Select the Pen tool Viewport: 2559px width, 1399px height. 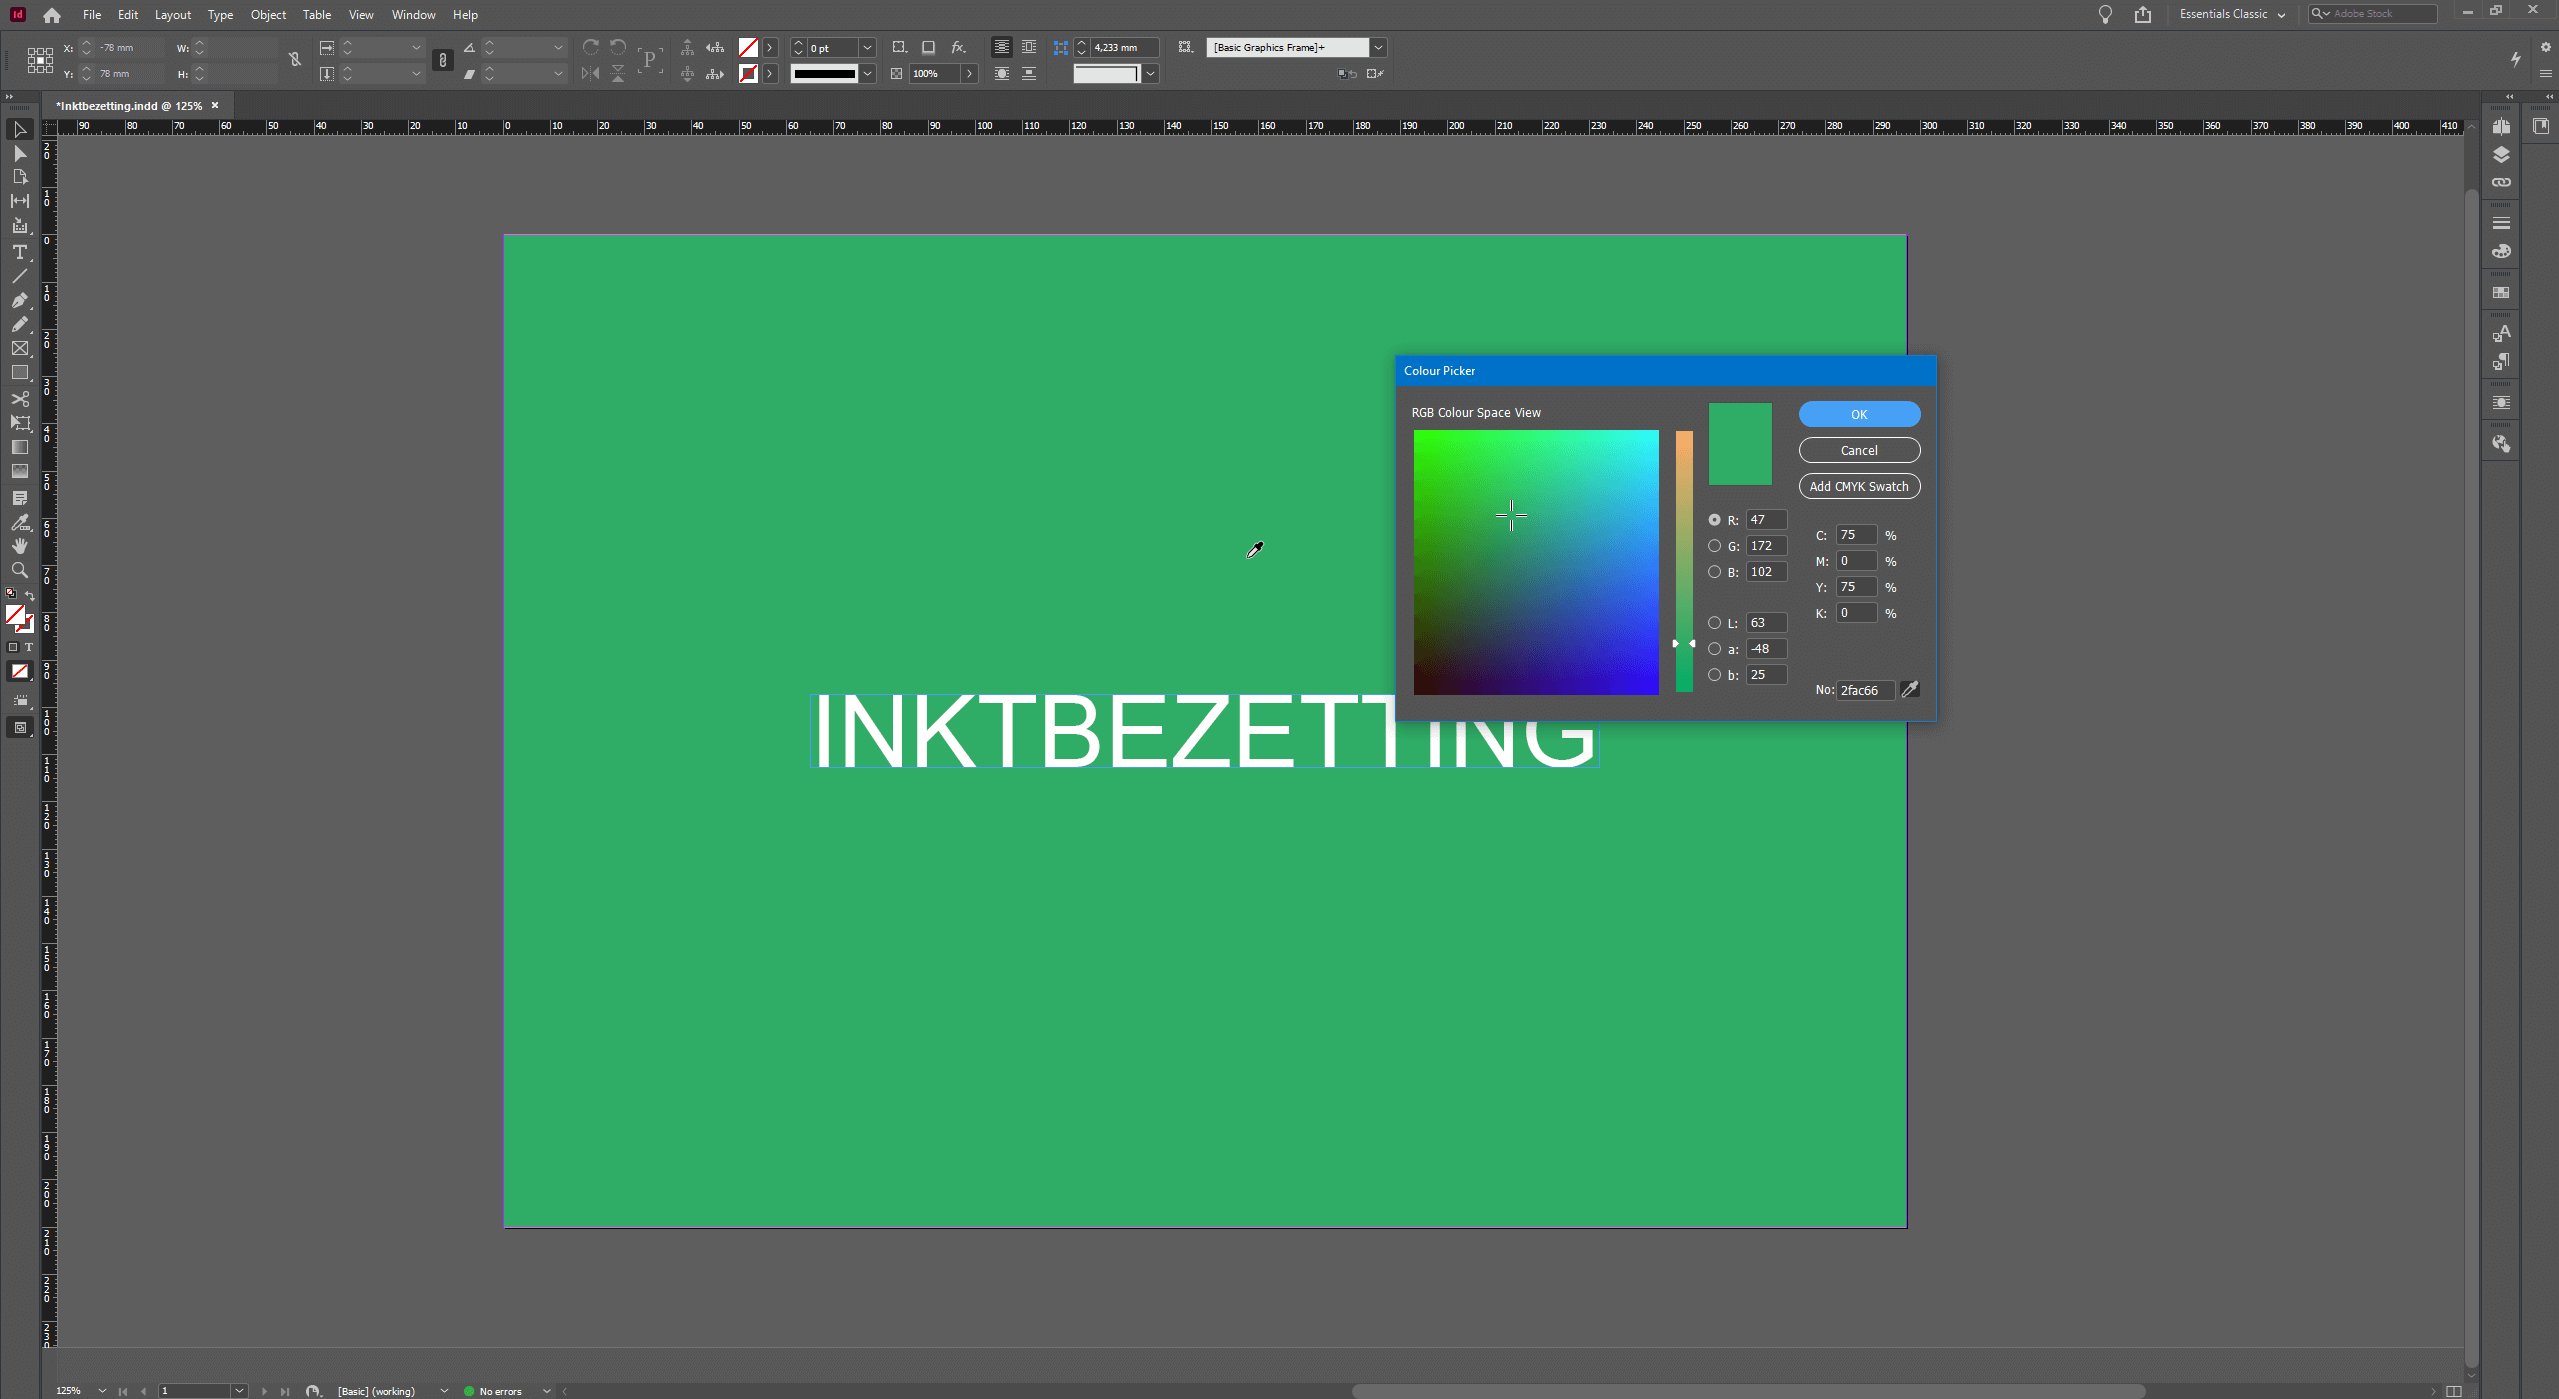click(x=19, y=300)
